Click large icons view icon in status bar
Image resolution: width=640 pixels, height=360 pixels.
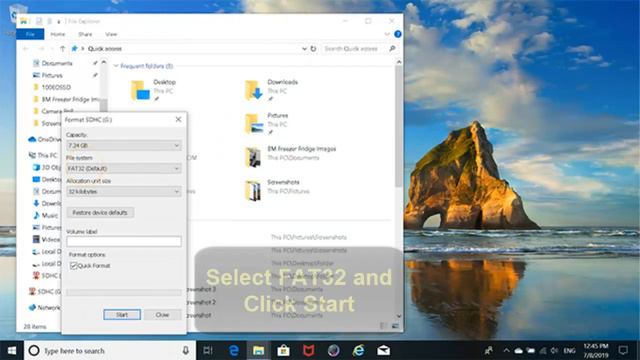395,326
